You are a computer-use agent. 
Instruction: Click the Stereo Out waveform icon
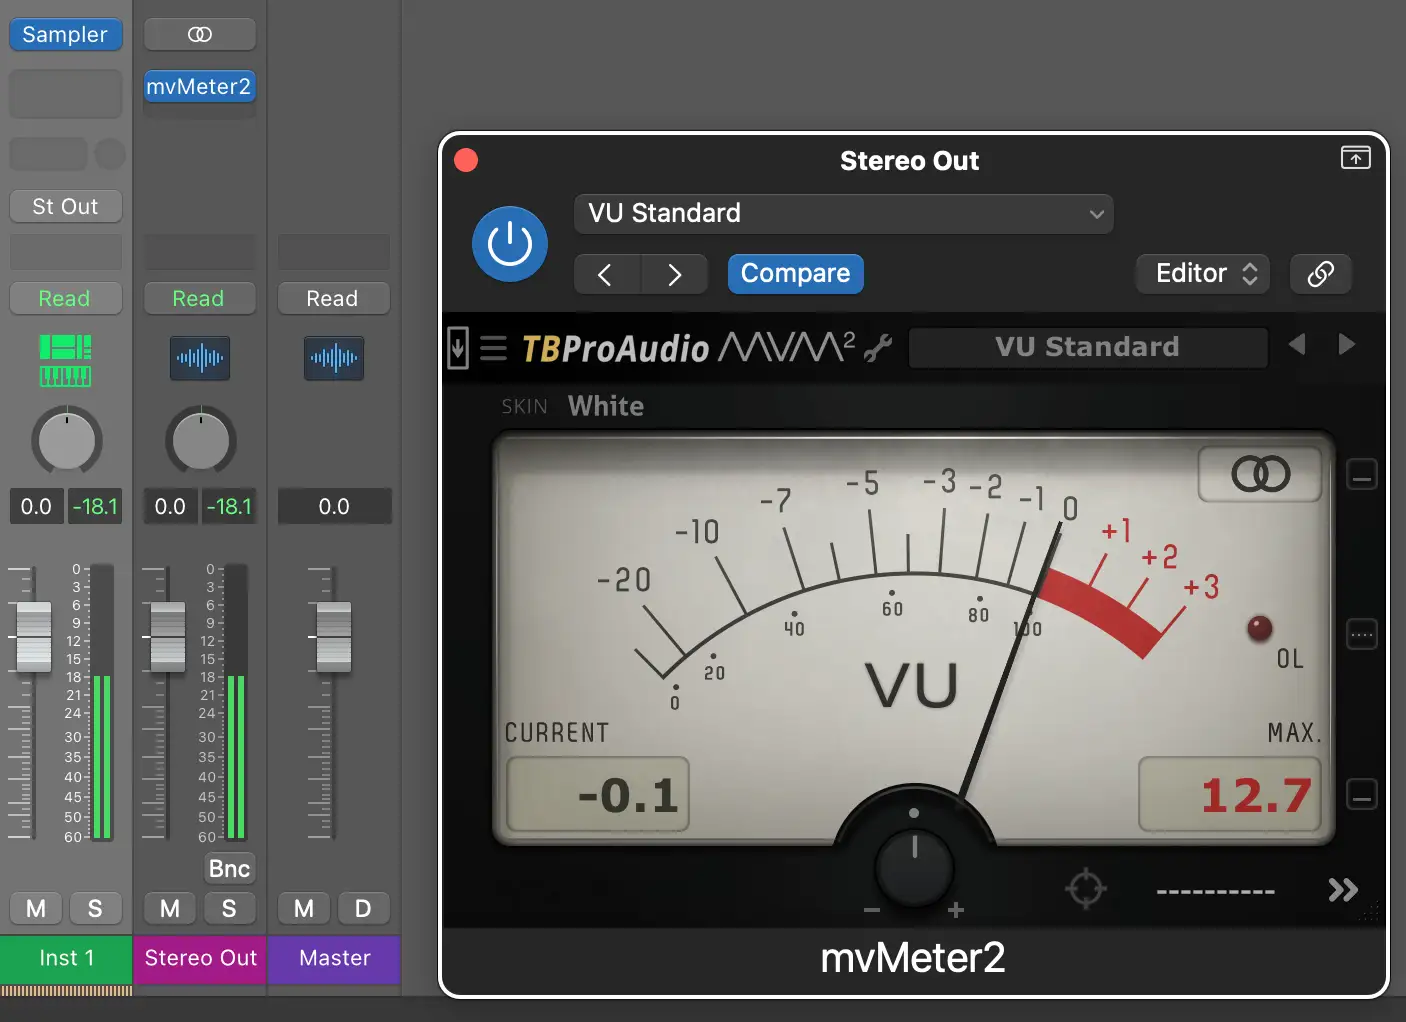click(x=200, y=358)
